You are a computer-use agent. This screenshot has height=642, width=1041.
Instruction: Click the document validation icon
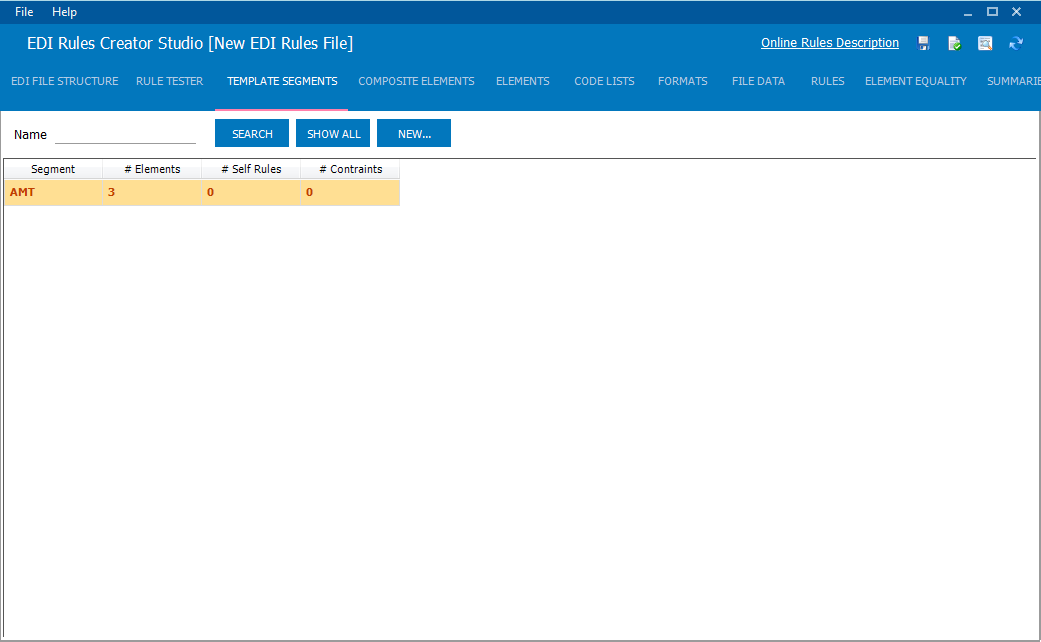(x=954, y=43)
